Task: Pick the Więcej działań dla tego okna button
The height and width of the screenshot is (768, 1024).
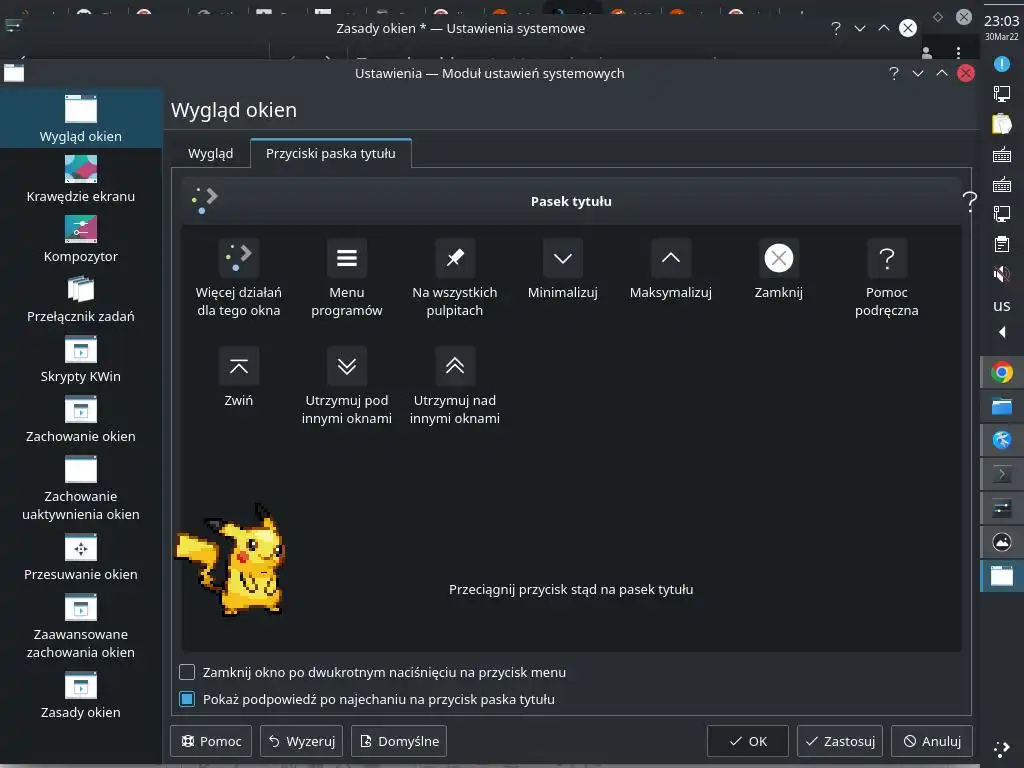Action: coord(238,257)
